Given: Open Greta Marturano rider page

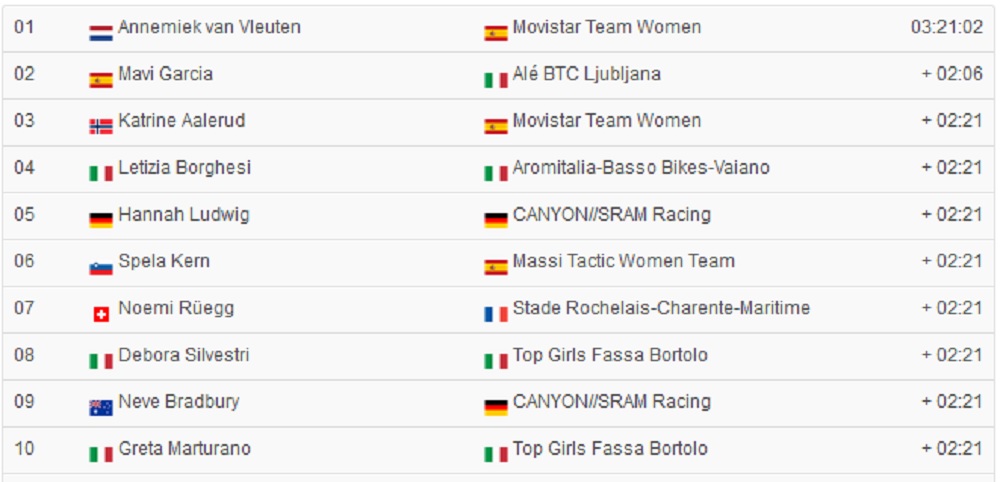Looking at the screenshot, I should click(184, 448).
